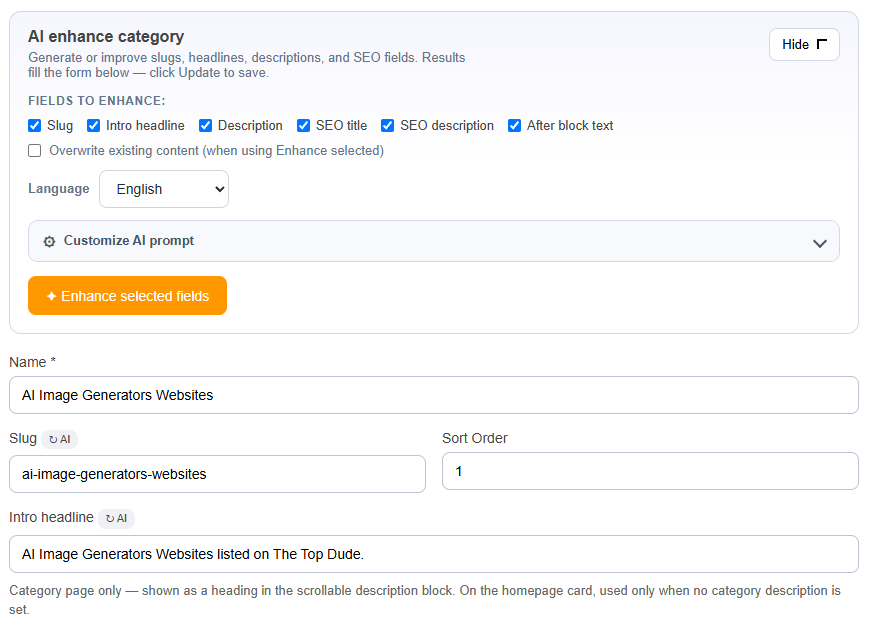Toggle the Description checkbox
Screen dimensions: 869x624
[205, 126]
